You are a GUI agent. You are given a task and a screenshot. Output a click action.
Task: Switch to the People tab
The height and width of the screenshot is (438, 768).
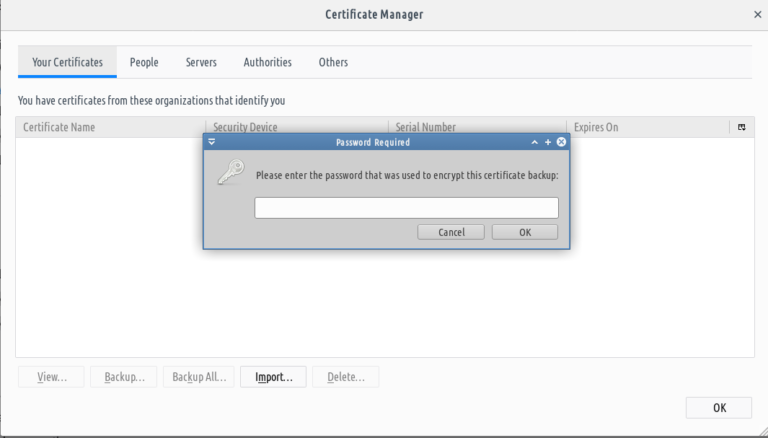pos(144,62)
